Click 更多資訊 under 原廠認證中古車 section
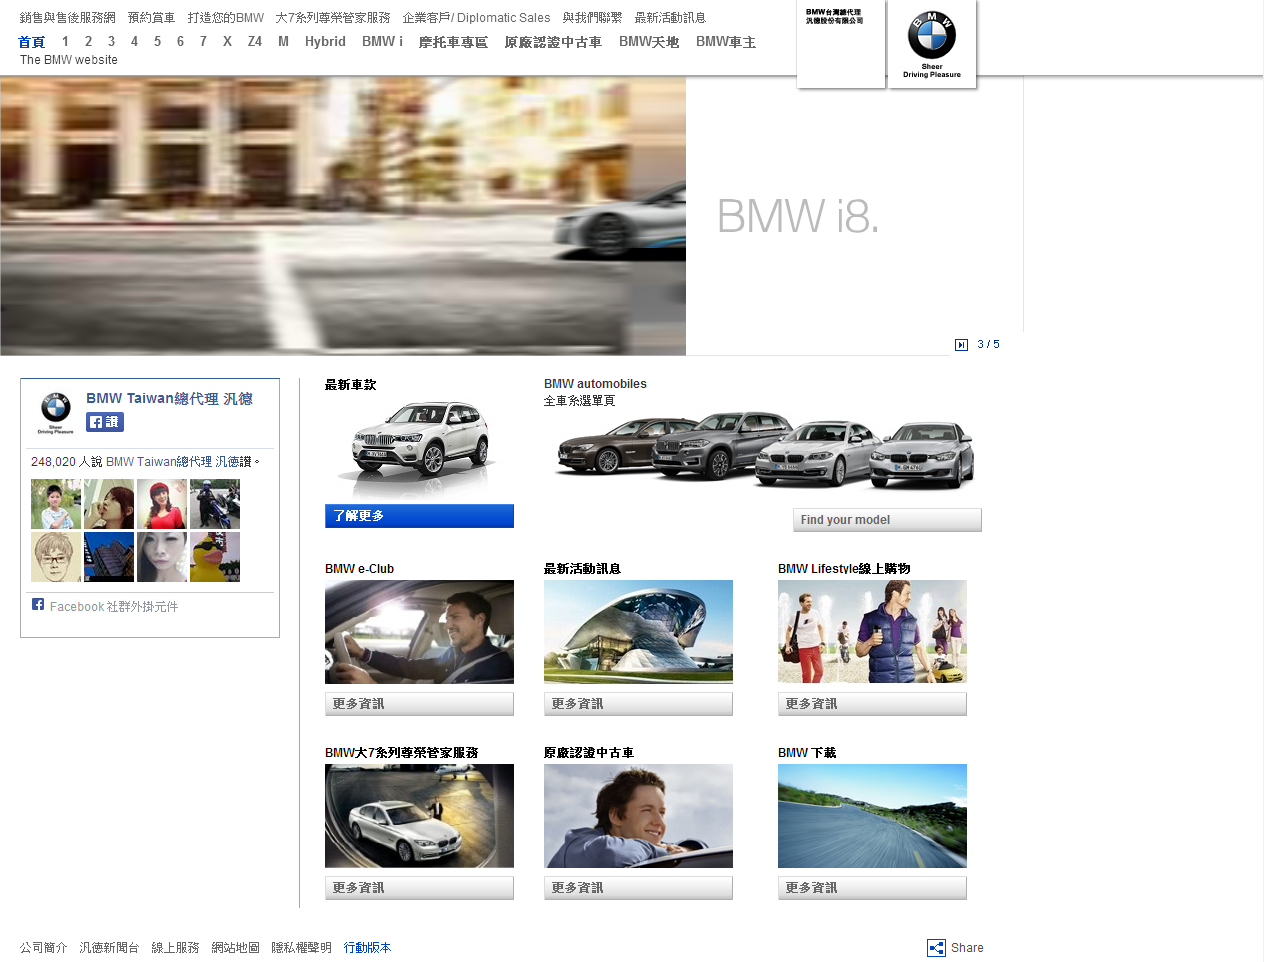Screen dimensions: 1264x962 pos(638,888)
